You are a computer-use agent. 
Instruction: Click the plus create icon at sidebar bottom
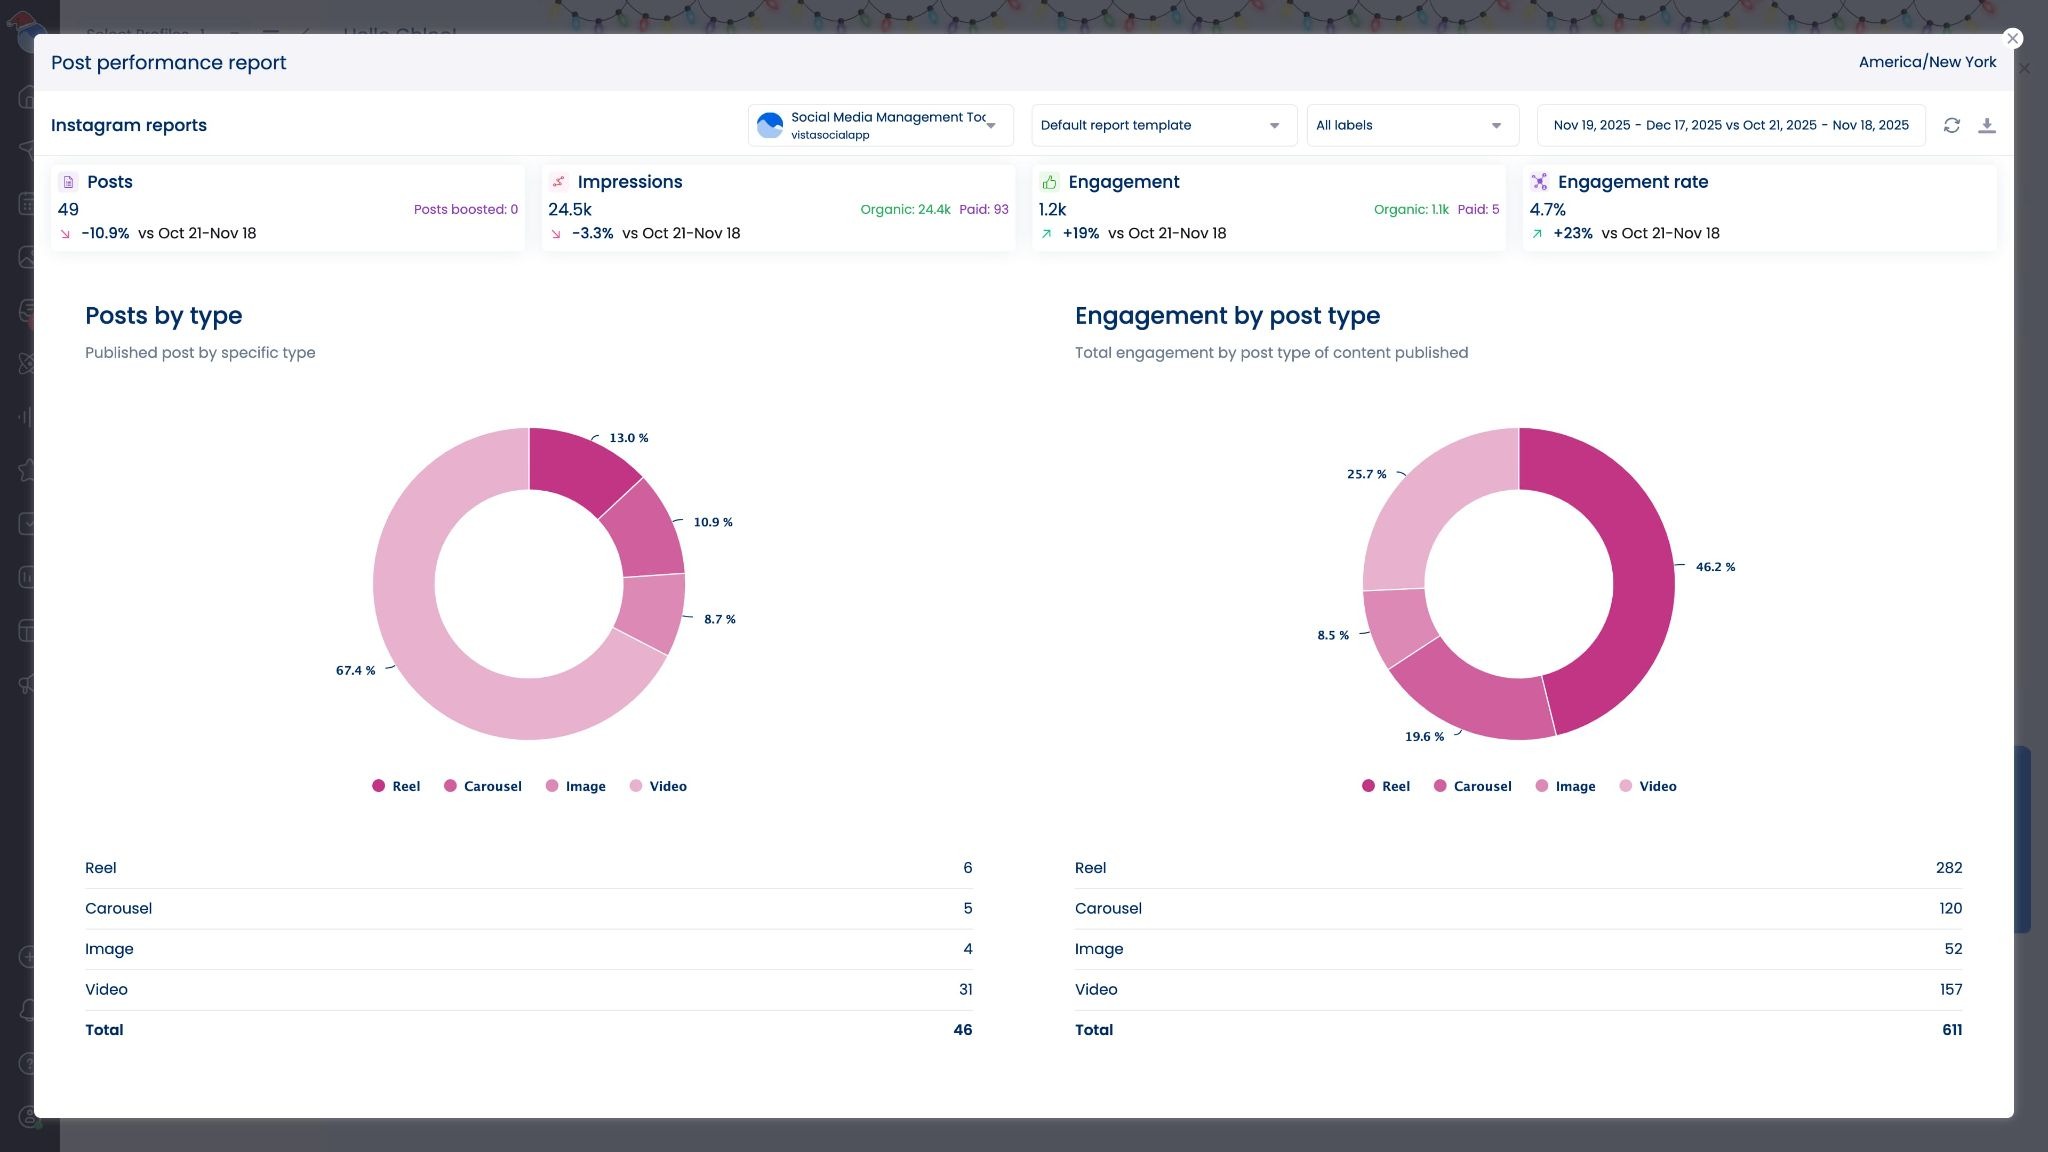[27, 957]
